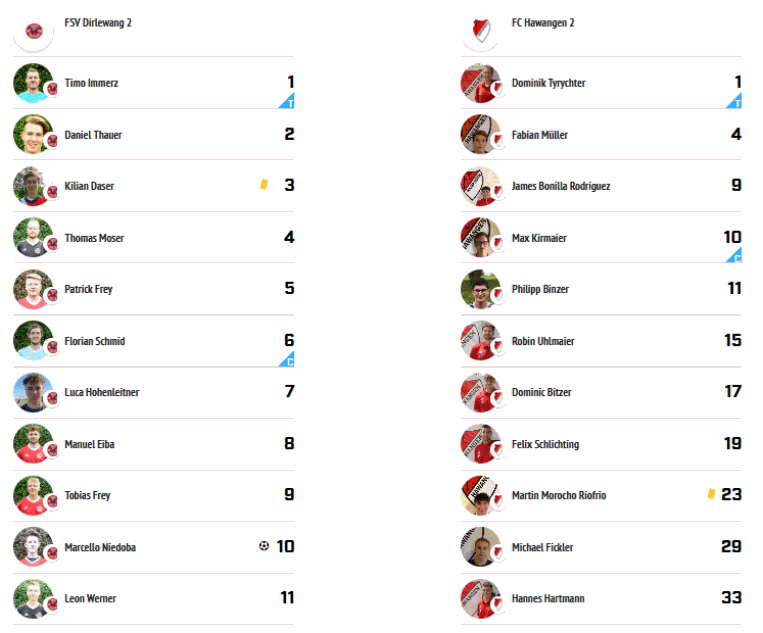Click Philipp Binzer's profile photo
Image resolution: width=763 pixels, height=633 pixels.
[481, 289]
